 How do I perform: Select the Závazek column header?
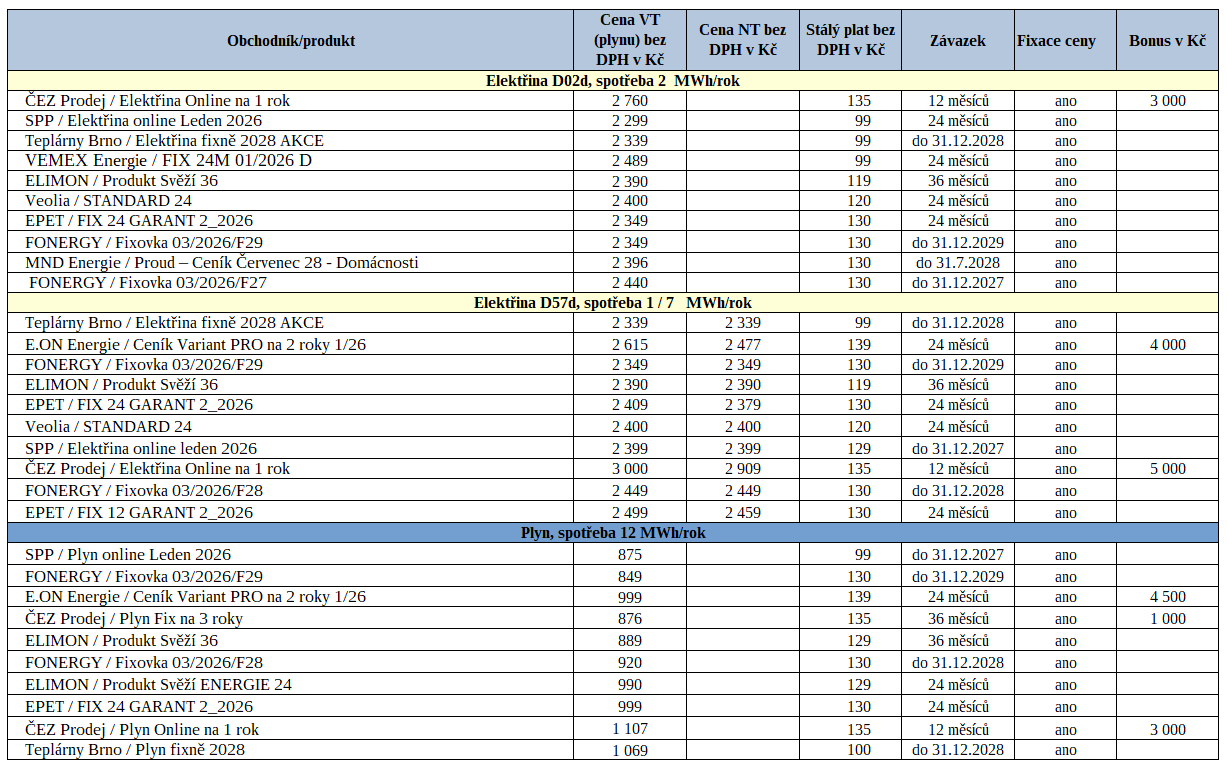[x=957, y=41]
